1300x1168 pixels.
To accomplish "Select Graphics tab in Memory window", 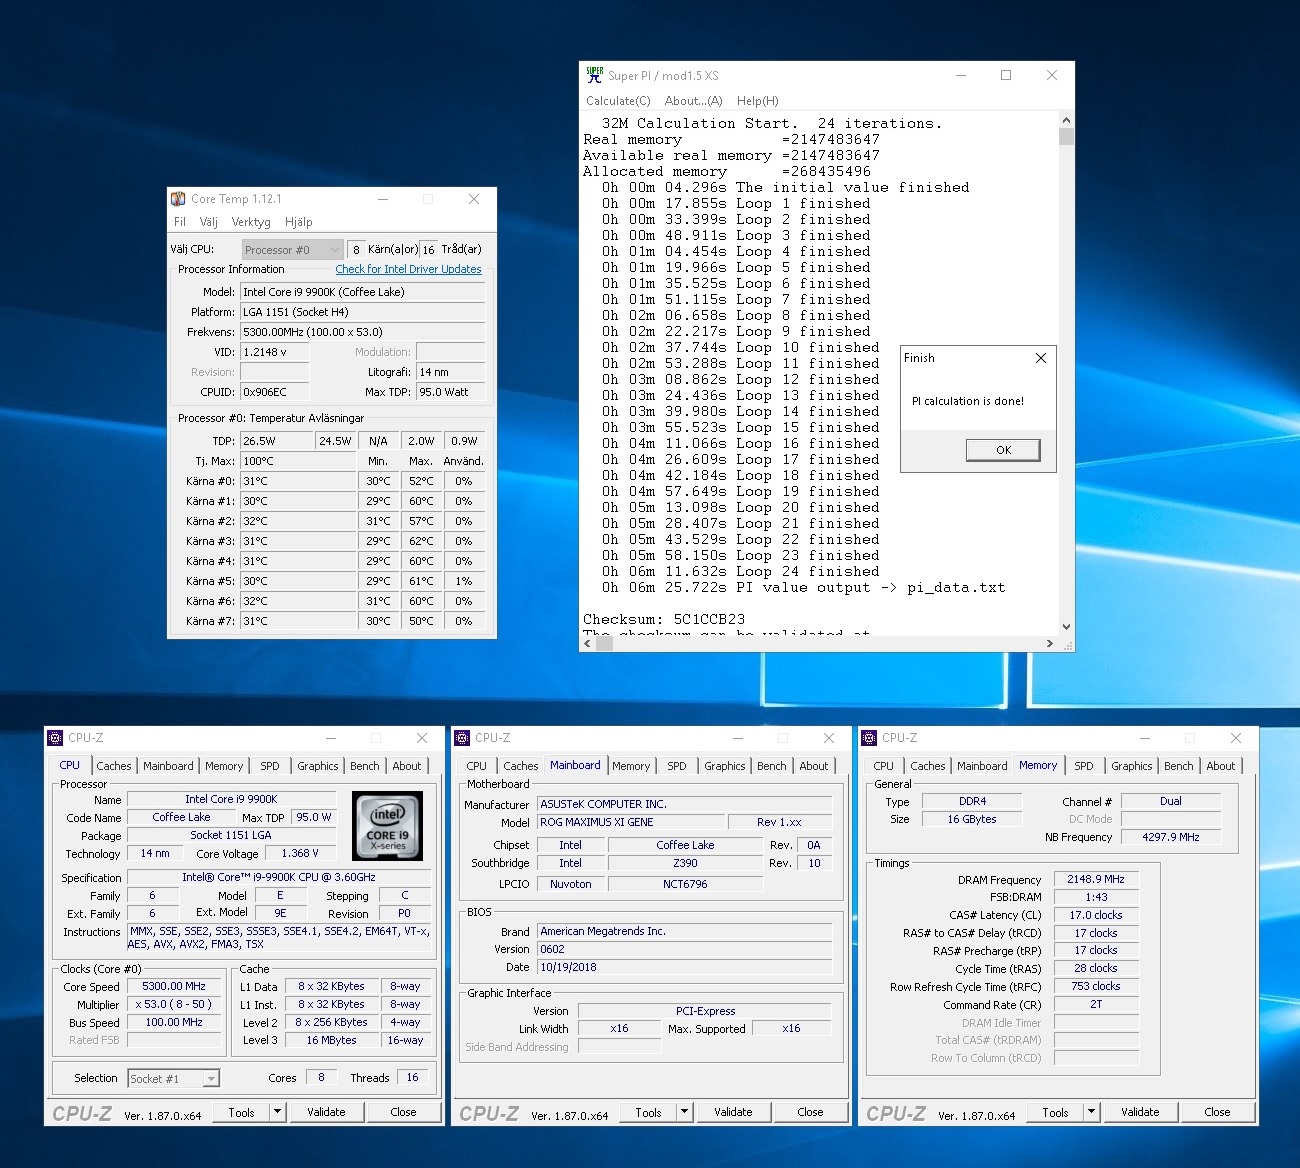I will click(x=1132, y=766).
